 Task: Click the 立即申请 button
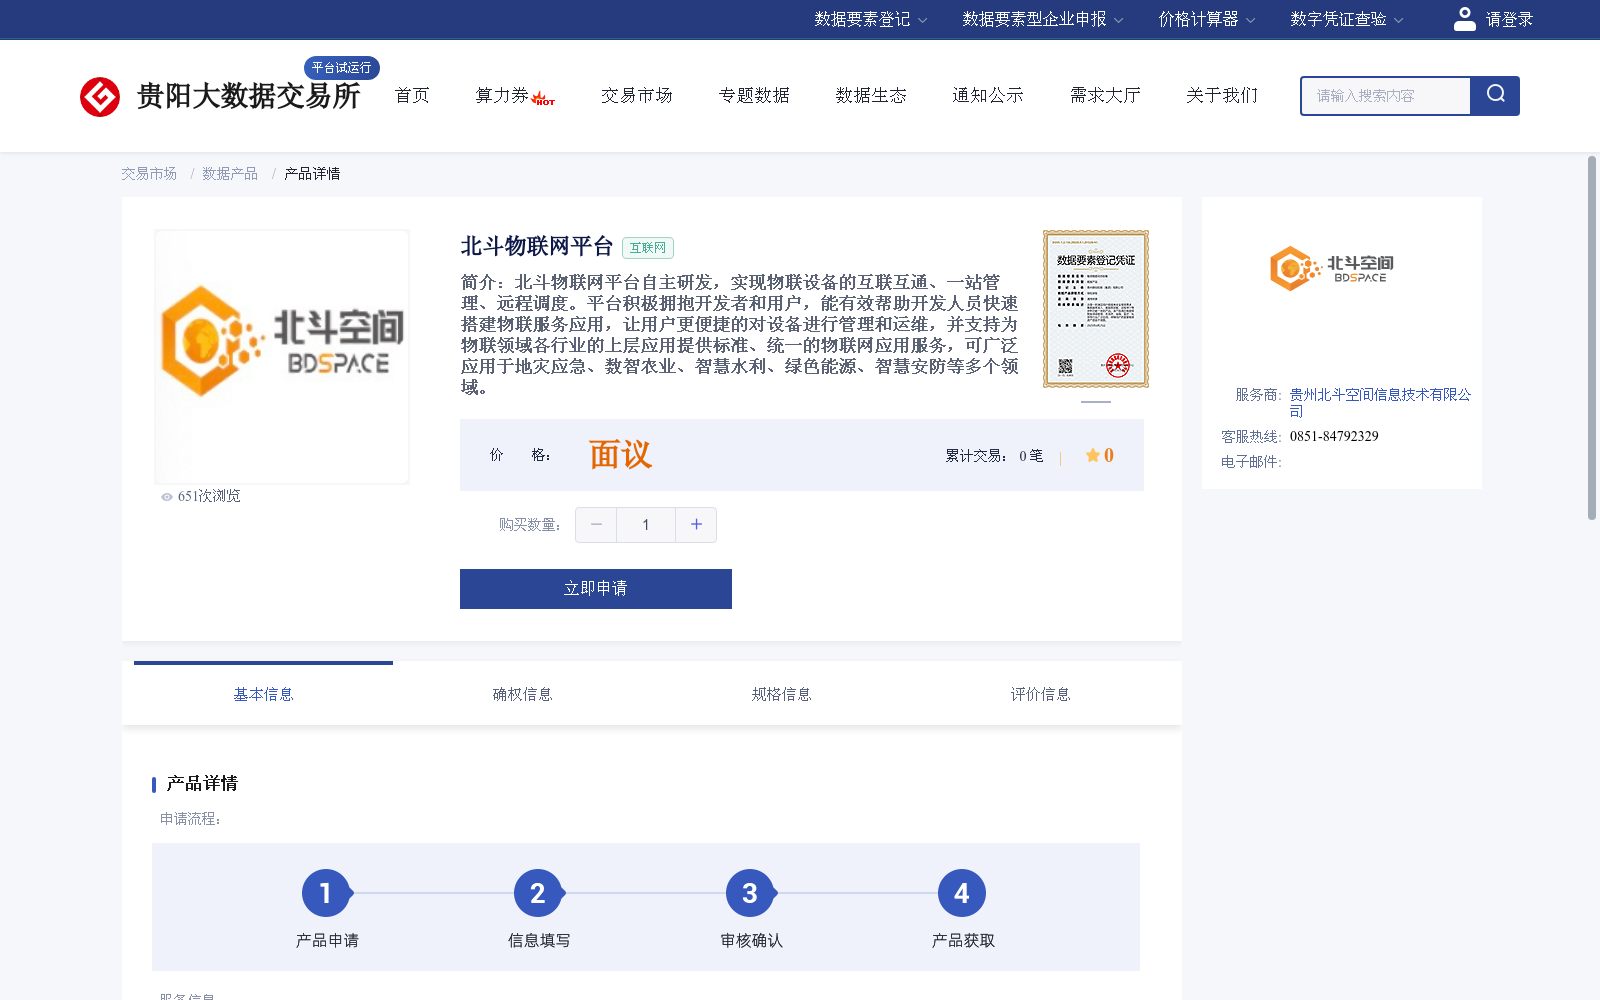pyautogui.click(x=596, y=589)
